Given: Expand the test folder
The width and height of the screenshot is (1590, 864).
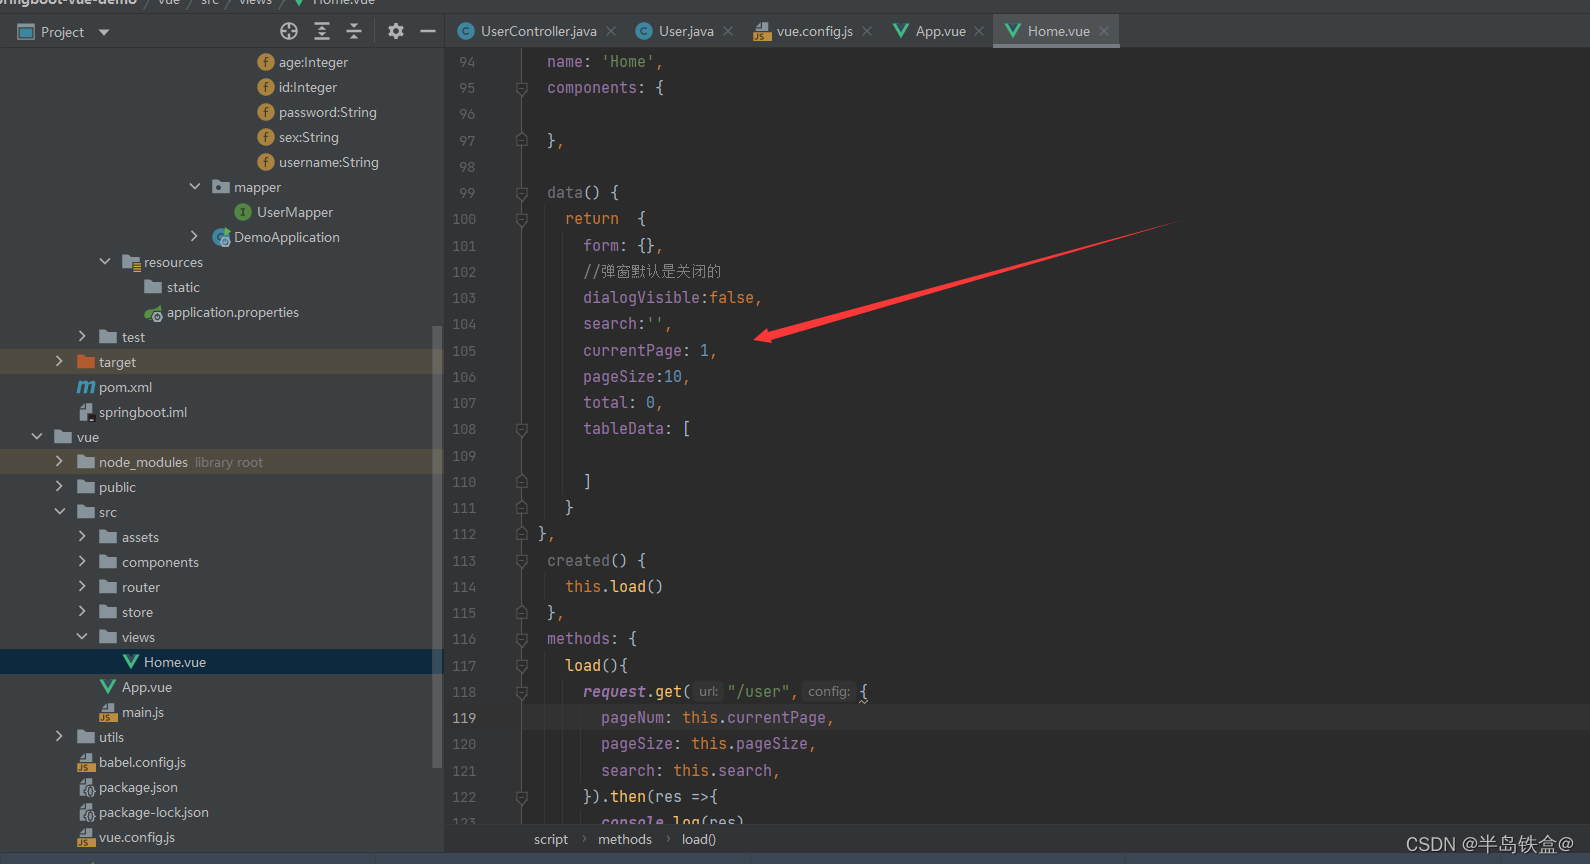Looking at the screenshot, I should pos(82,337).
